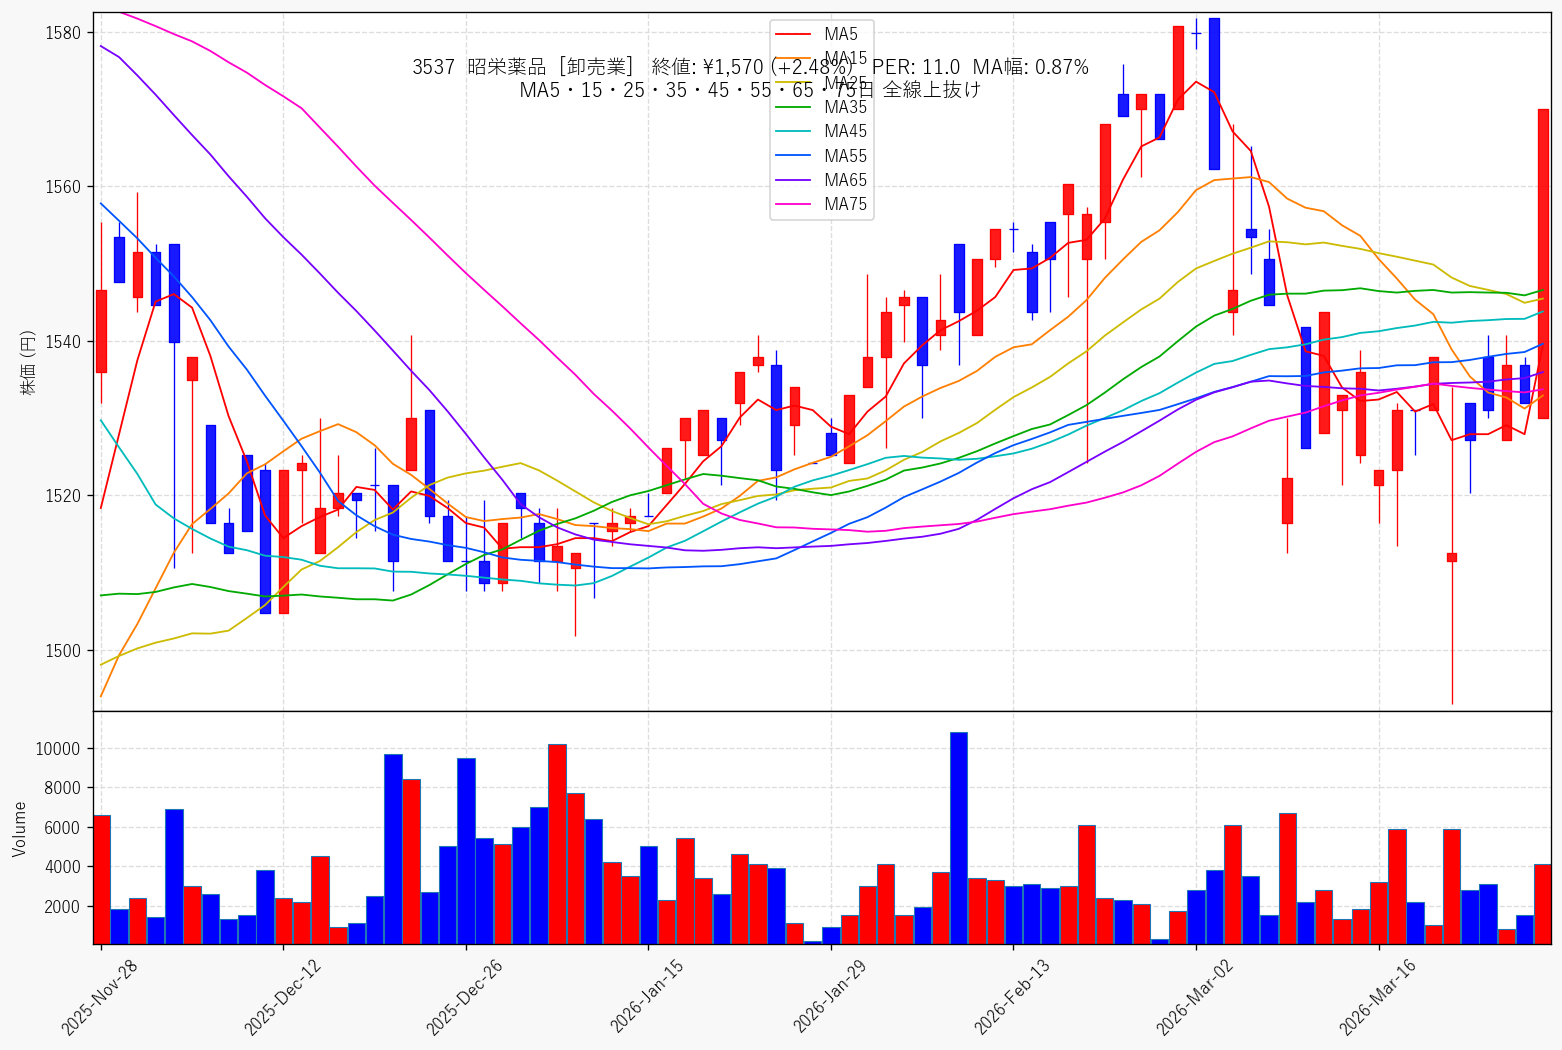Click the 8000 volume tick label
The image size is (1562, 1050).
(62, 788)
